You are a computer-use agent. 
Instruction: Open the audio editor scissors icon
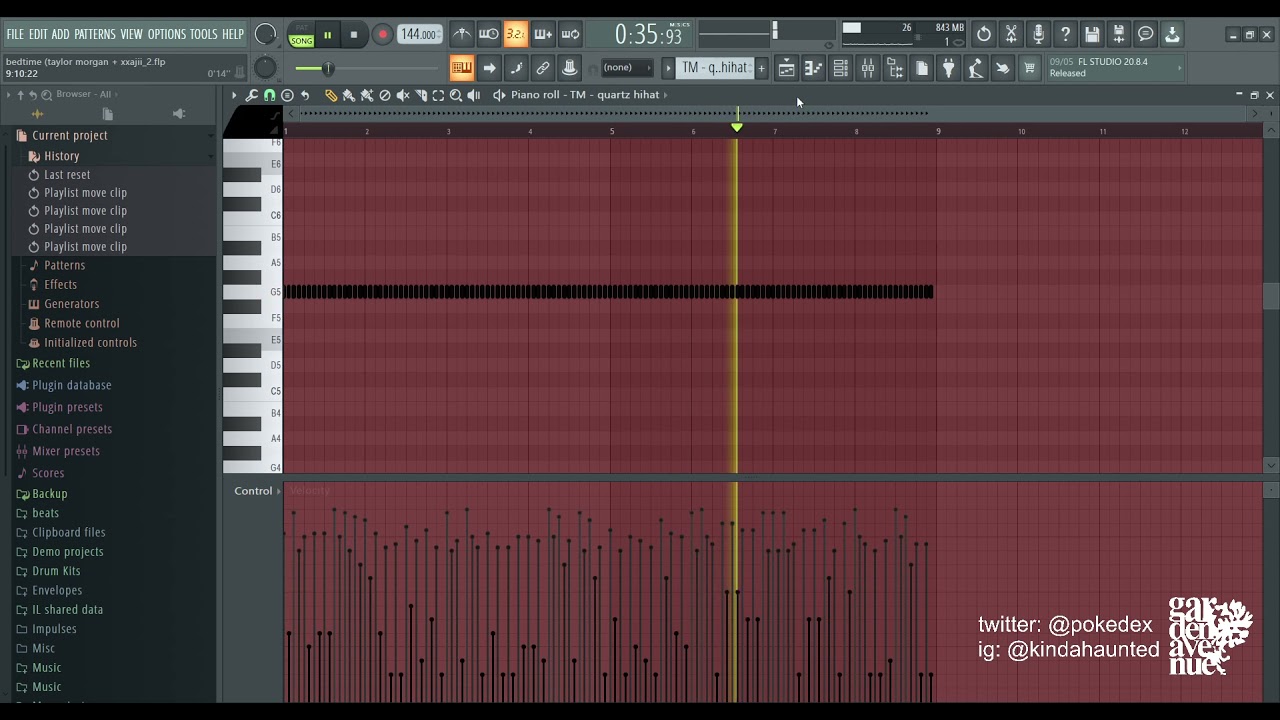[1011, 35]
